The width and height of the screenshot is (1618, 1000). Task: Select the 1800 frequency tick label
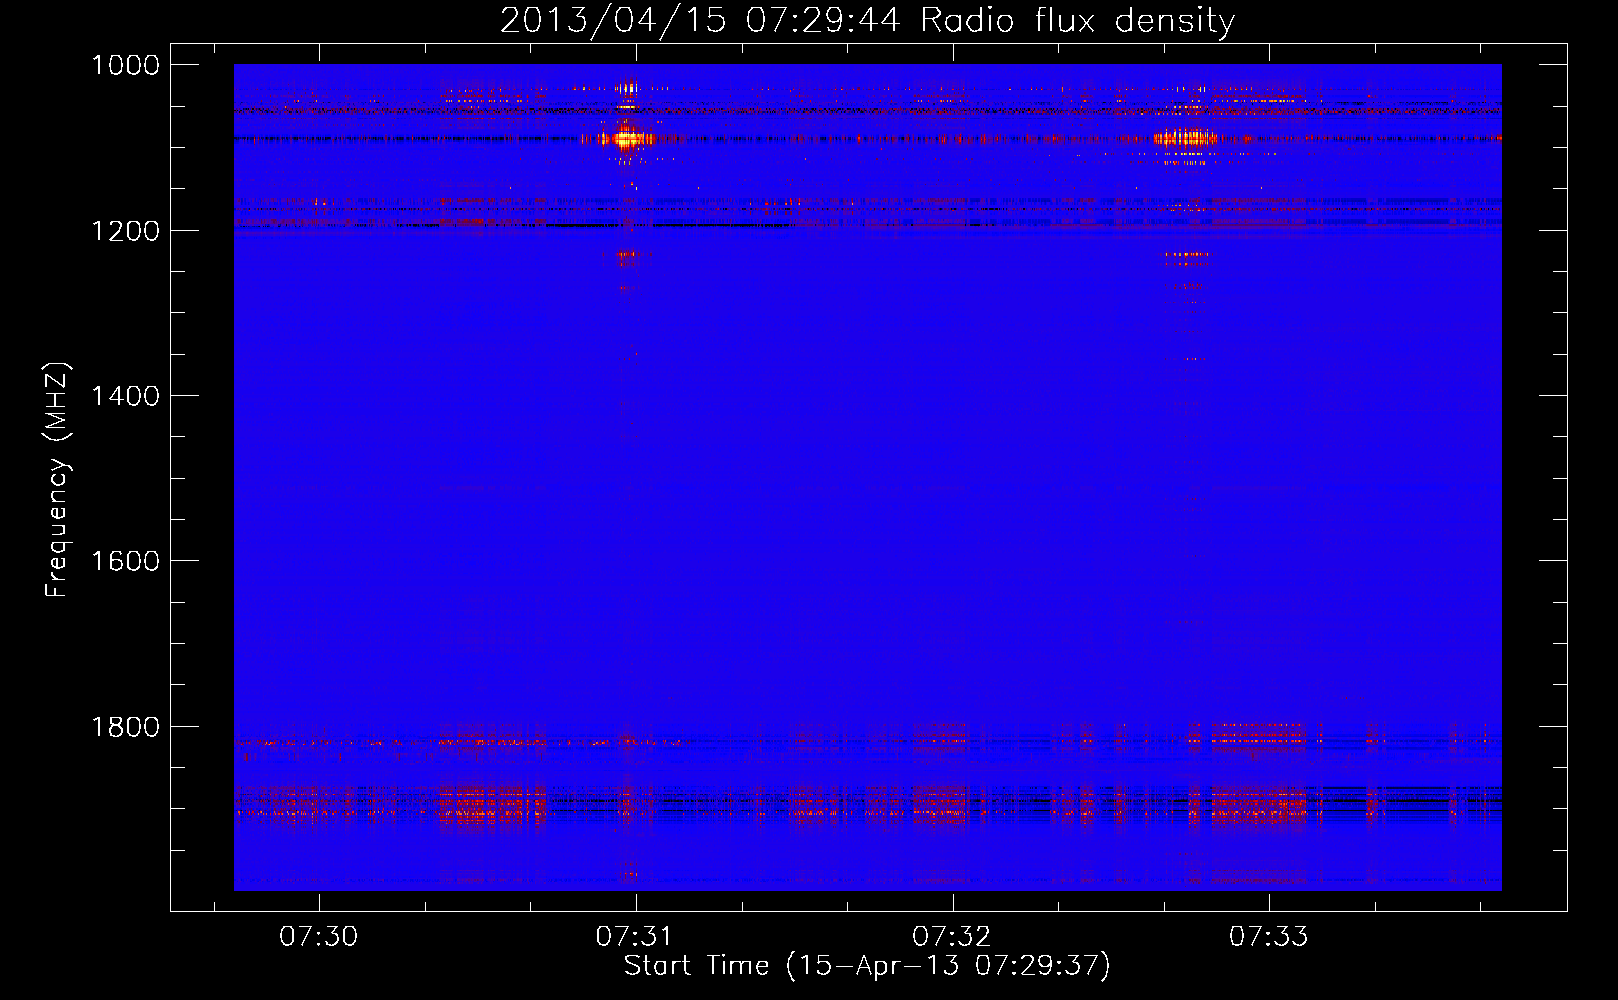click(x=125, y=727)
